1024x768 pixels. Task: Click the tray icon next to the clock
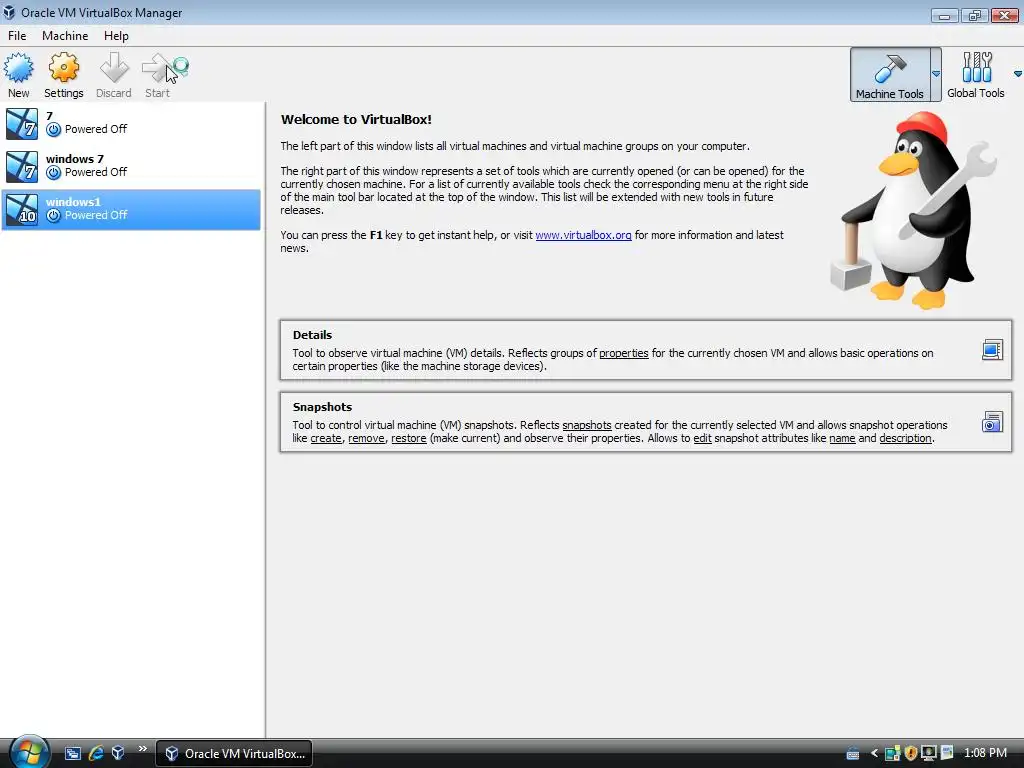pos(947,753)
